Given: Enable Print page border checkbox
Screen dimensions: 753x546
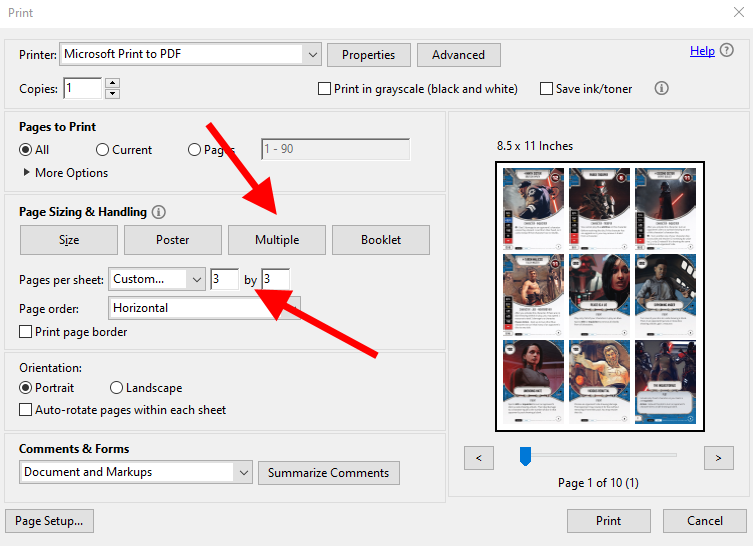Looking at the screenshot, I should 25,332.
